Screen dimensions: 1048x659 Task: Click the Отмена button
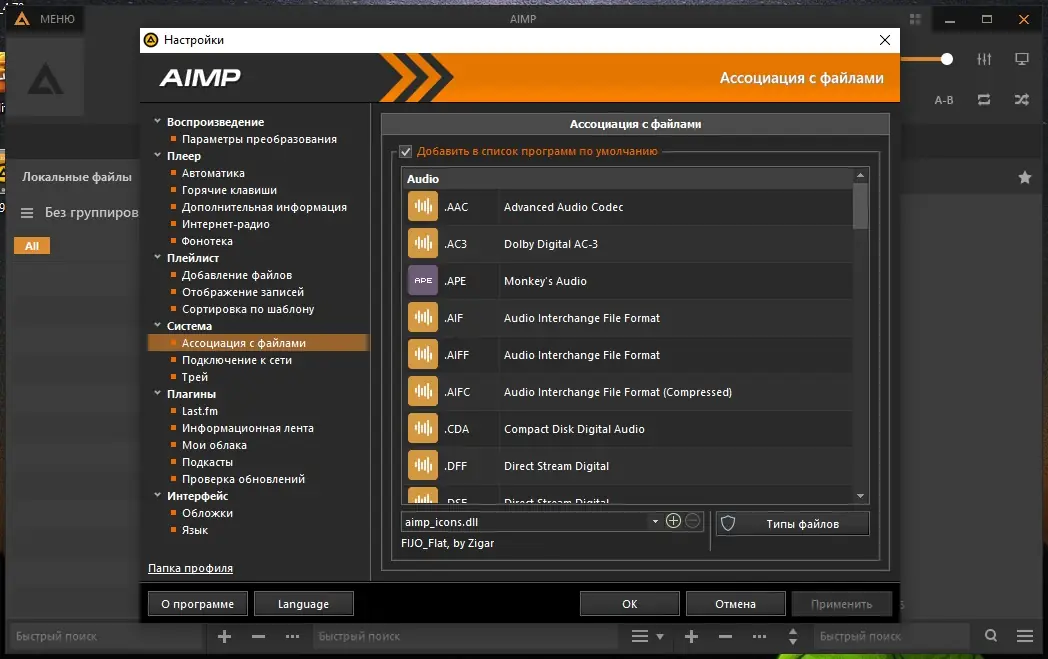pyautogui.click(x=735, y=604)
